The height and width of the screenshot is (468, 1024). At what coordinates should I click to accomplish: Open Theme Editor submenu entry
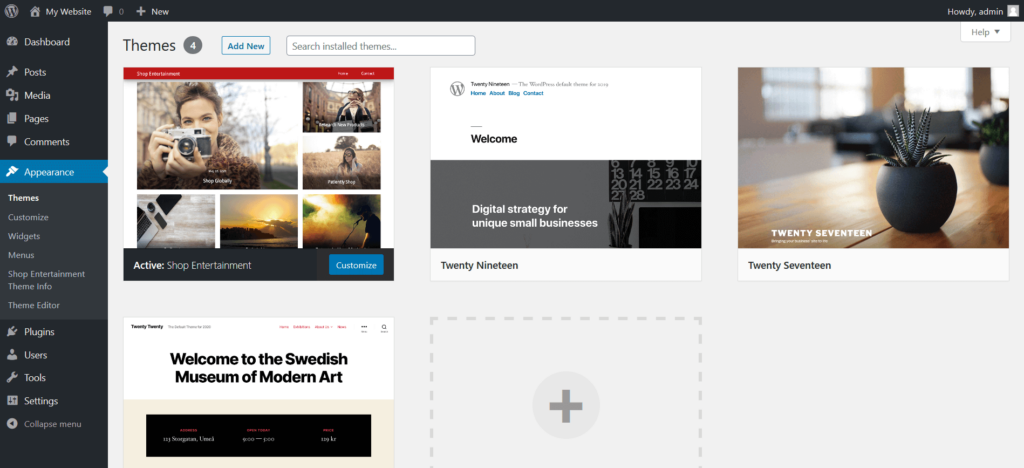(x=34, y=305)
